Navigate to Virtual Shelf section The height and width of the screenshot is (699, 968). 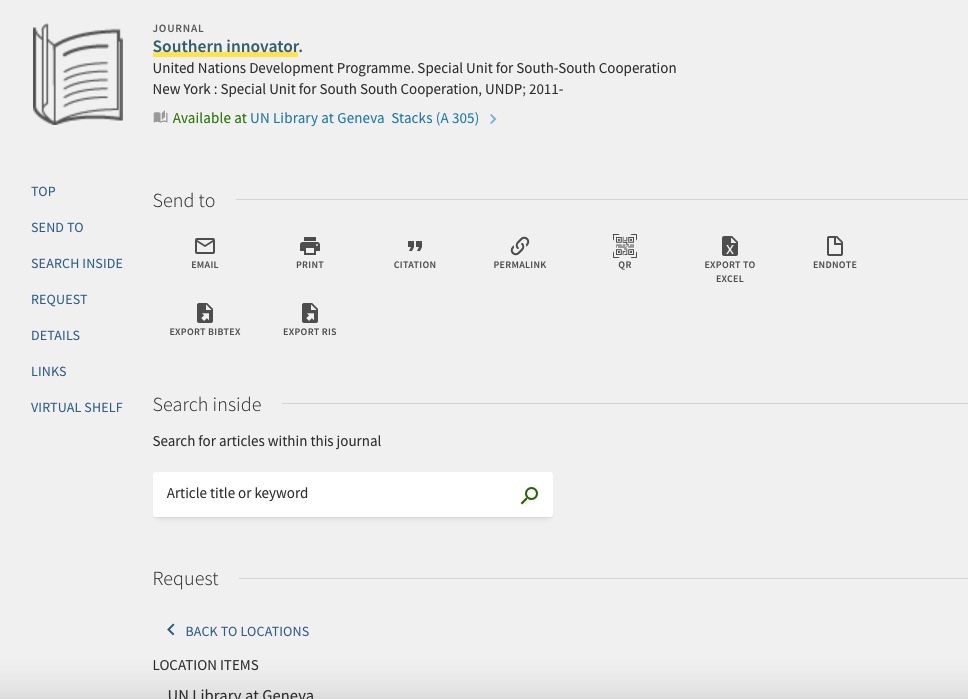pos(77,407)
